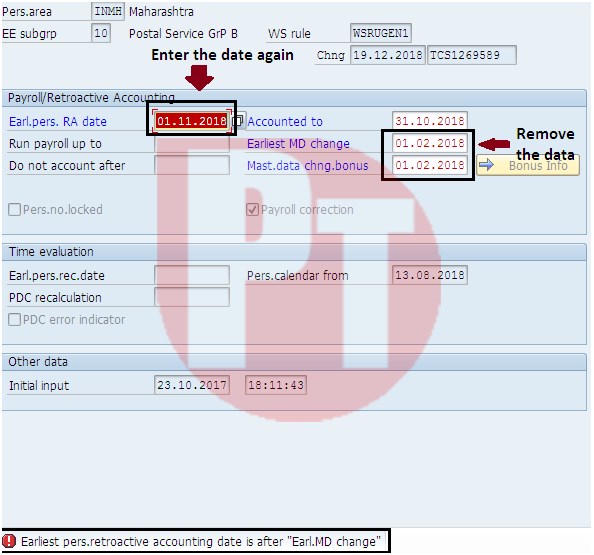
Task: Toggle the Pers.no.locked checkbox
Action: pyautogui.click(x=14, y=209)
